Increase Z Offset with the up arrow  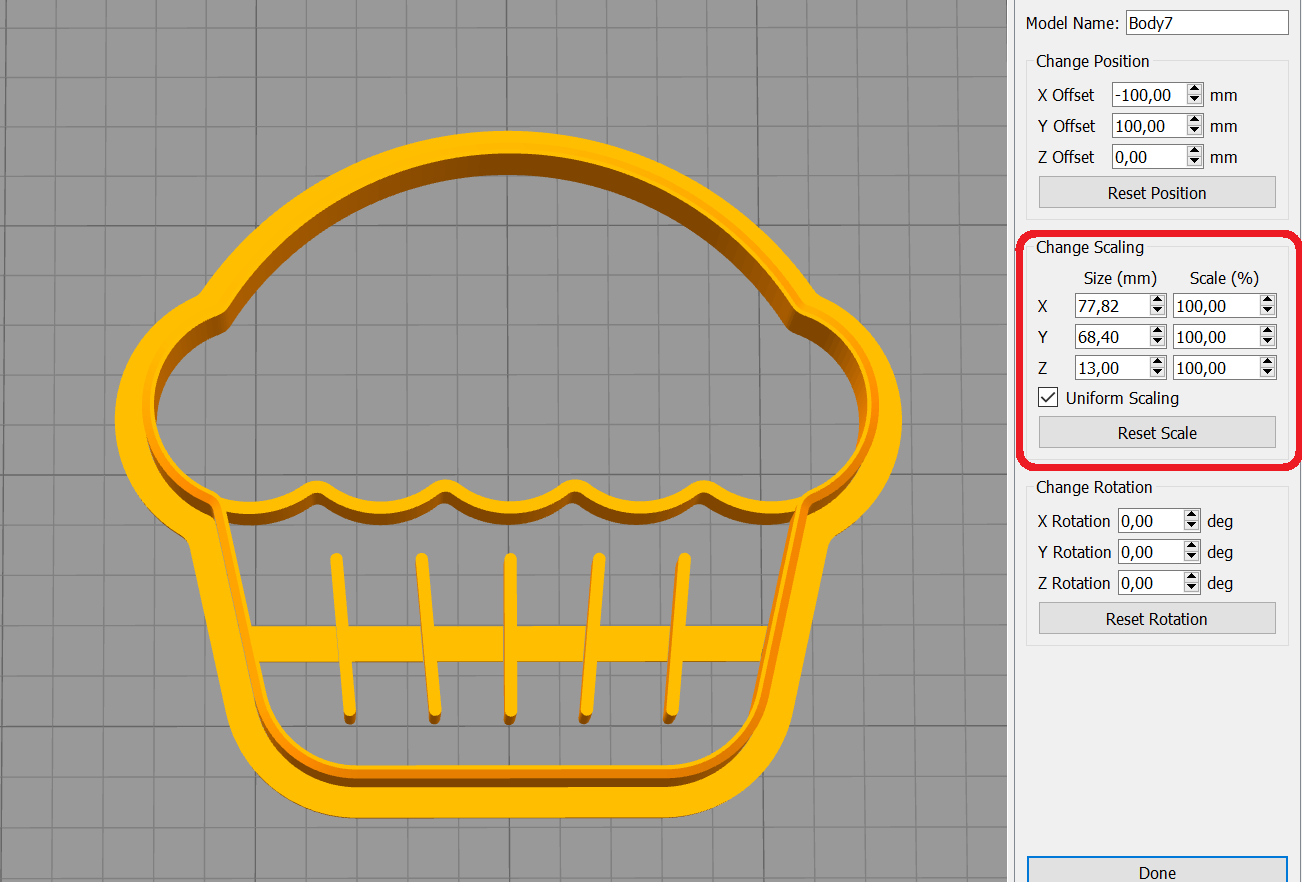(1195, 152)
